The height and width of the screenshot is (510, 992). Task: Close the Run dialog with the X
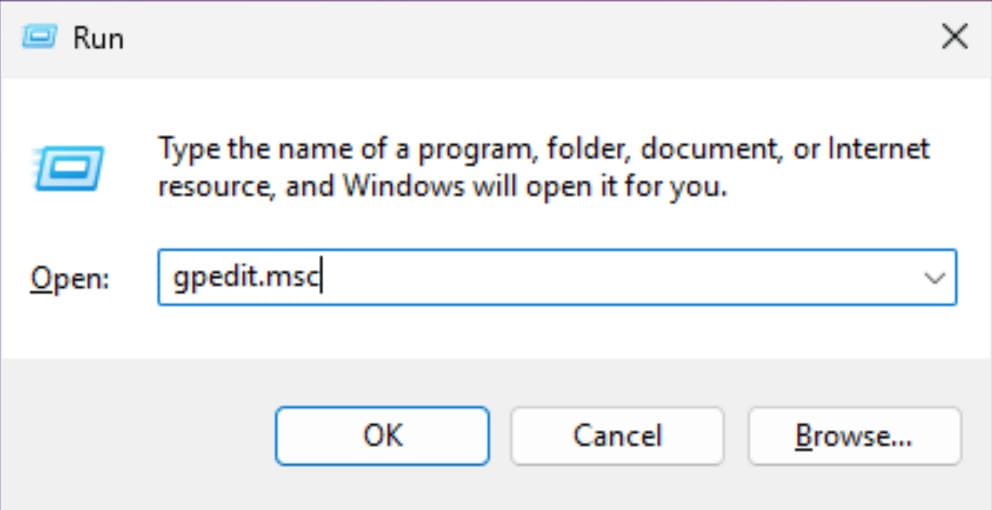(x=954, y=38)
